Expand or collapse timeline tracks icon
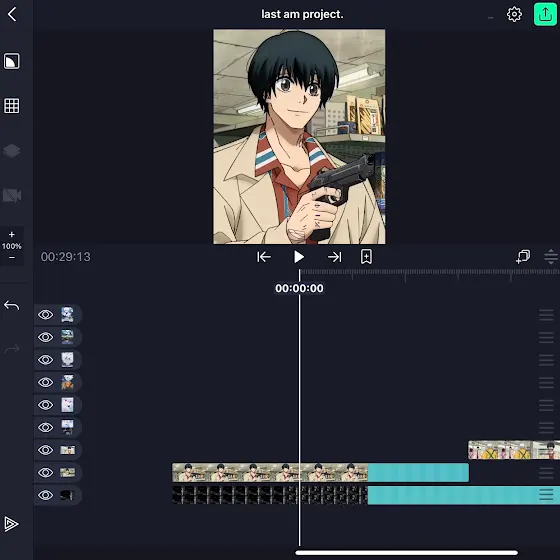Screen dimensions: 560x560 551,256
